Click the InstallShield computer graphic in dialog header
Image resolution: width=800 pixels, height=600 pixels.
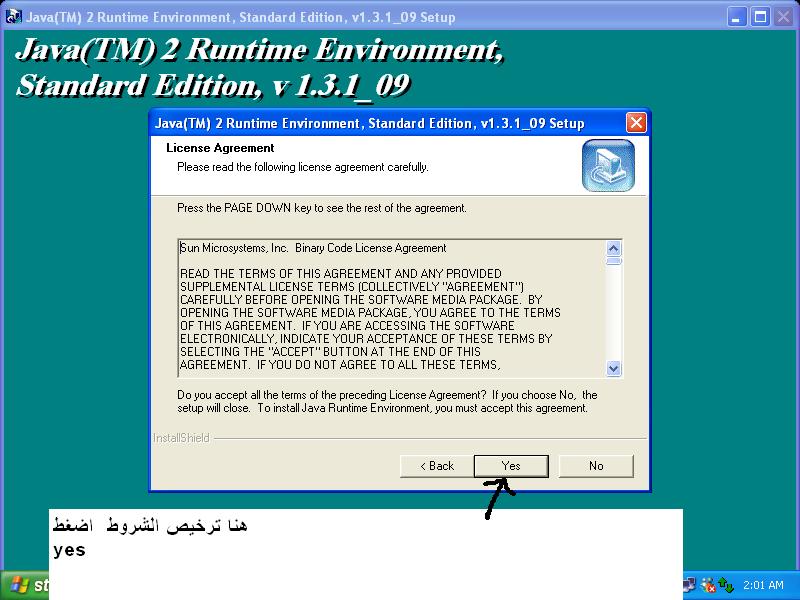pos(608,166)
